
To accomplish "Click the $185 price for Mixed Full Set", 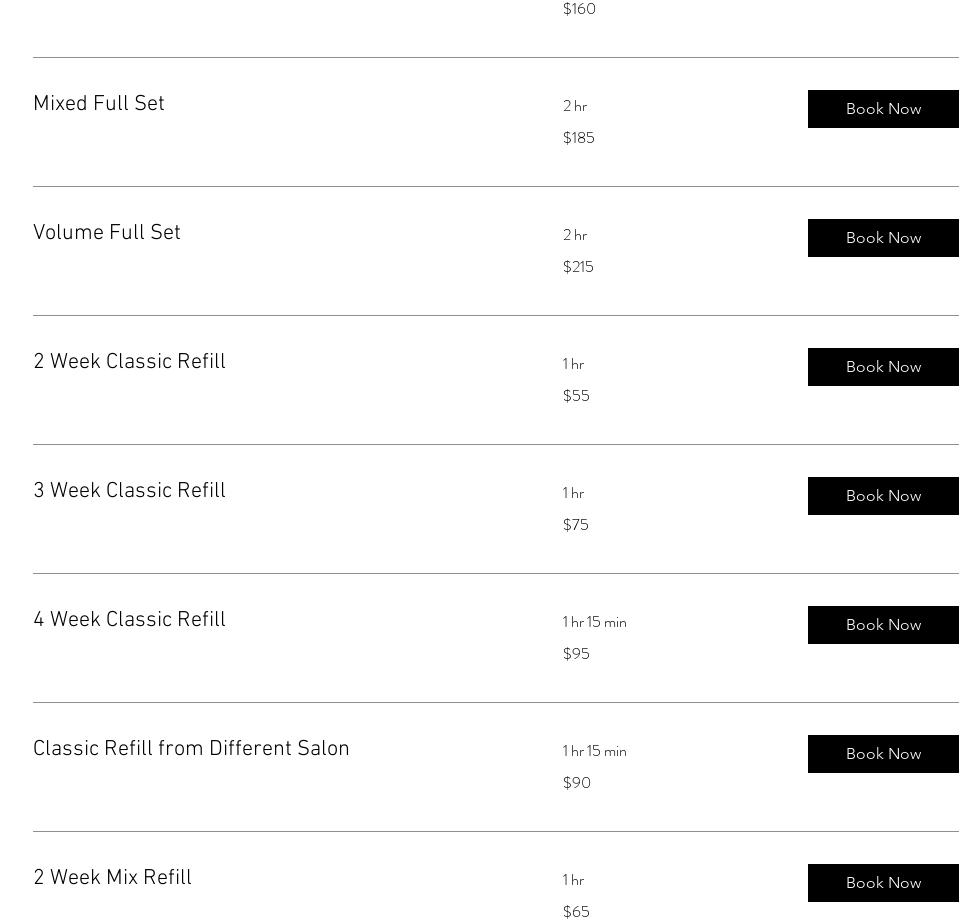I will 578,138.
